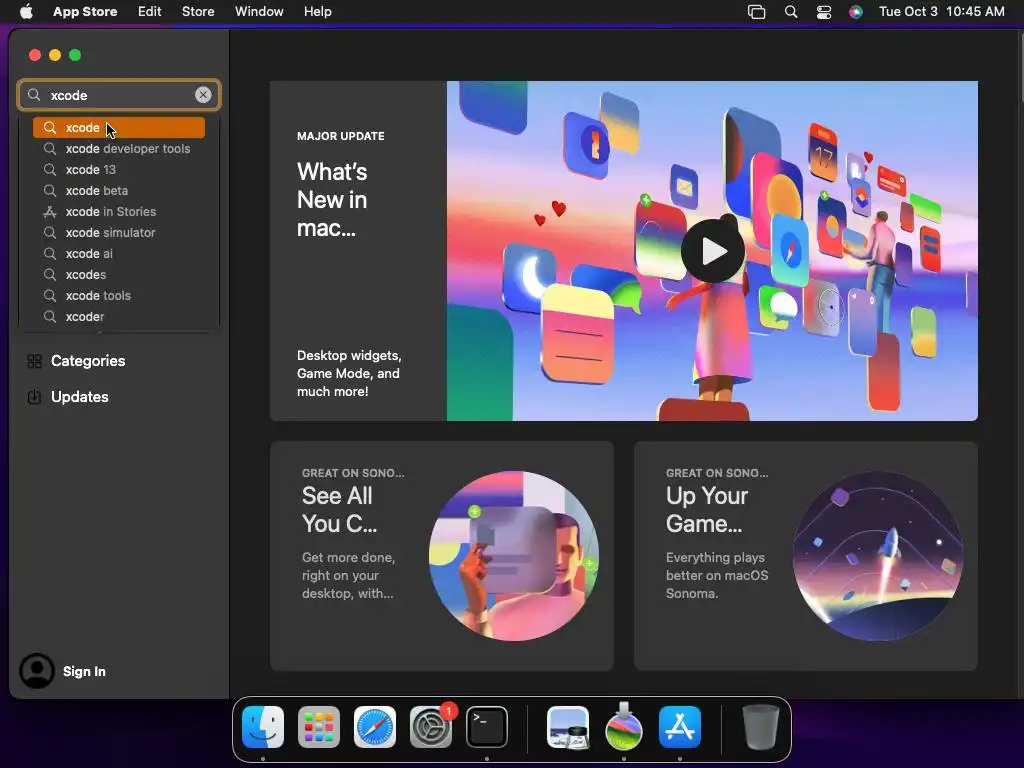Select the xcode tools suggestion
The width and height of the screenshot is (1024, 768).
(119, 295)
